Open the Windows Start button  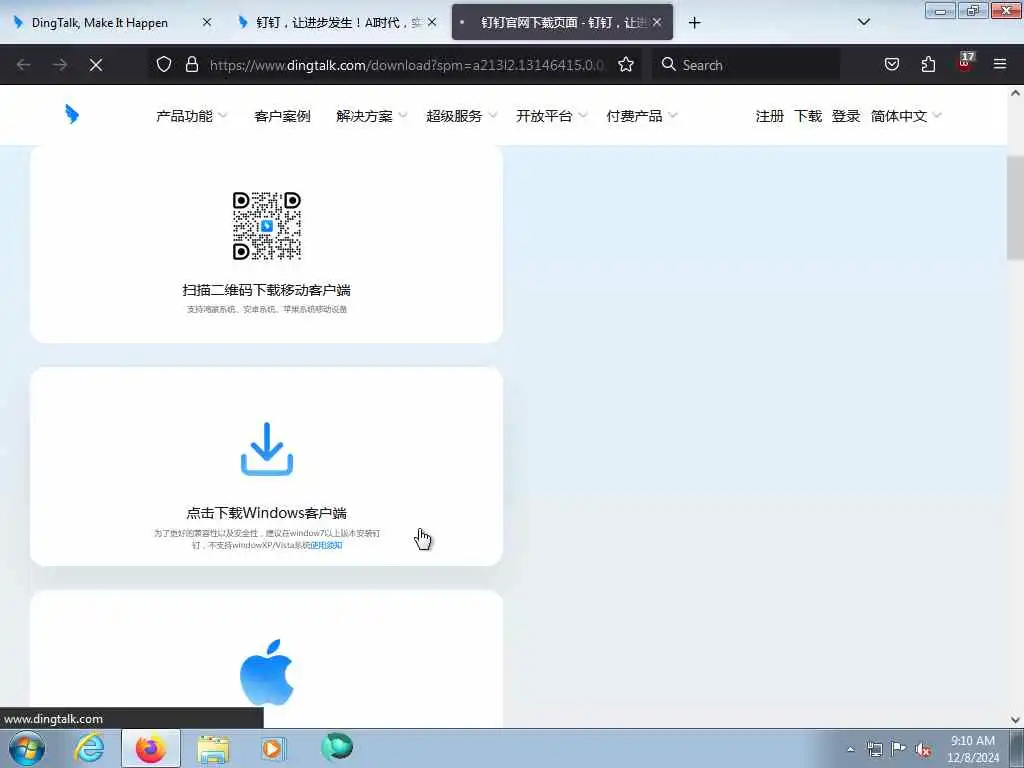click(27, 748)
